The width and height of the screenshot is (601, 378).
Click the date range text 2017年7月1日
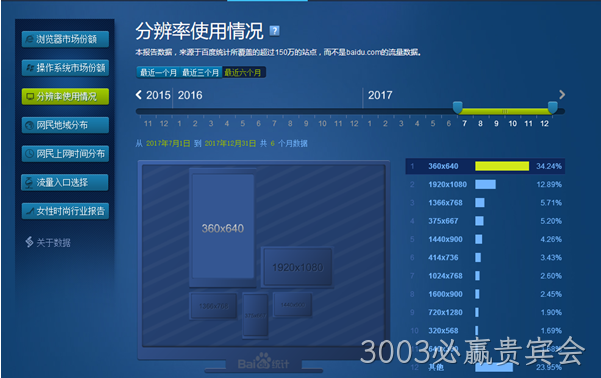click(168, 143)
